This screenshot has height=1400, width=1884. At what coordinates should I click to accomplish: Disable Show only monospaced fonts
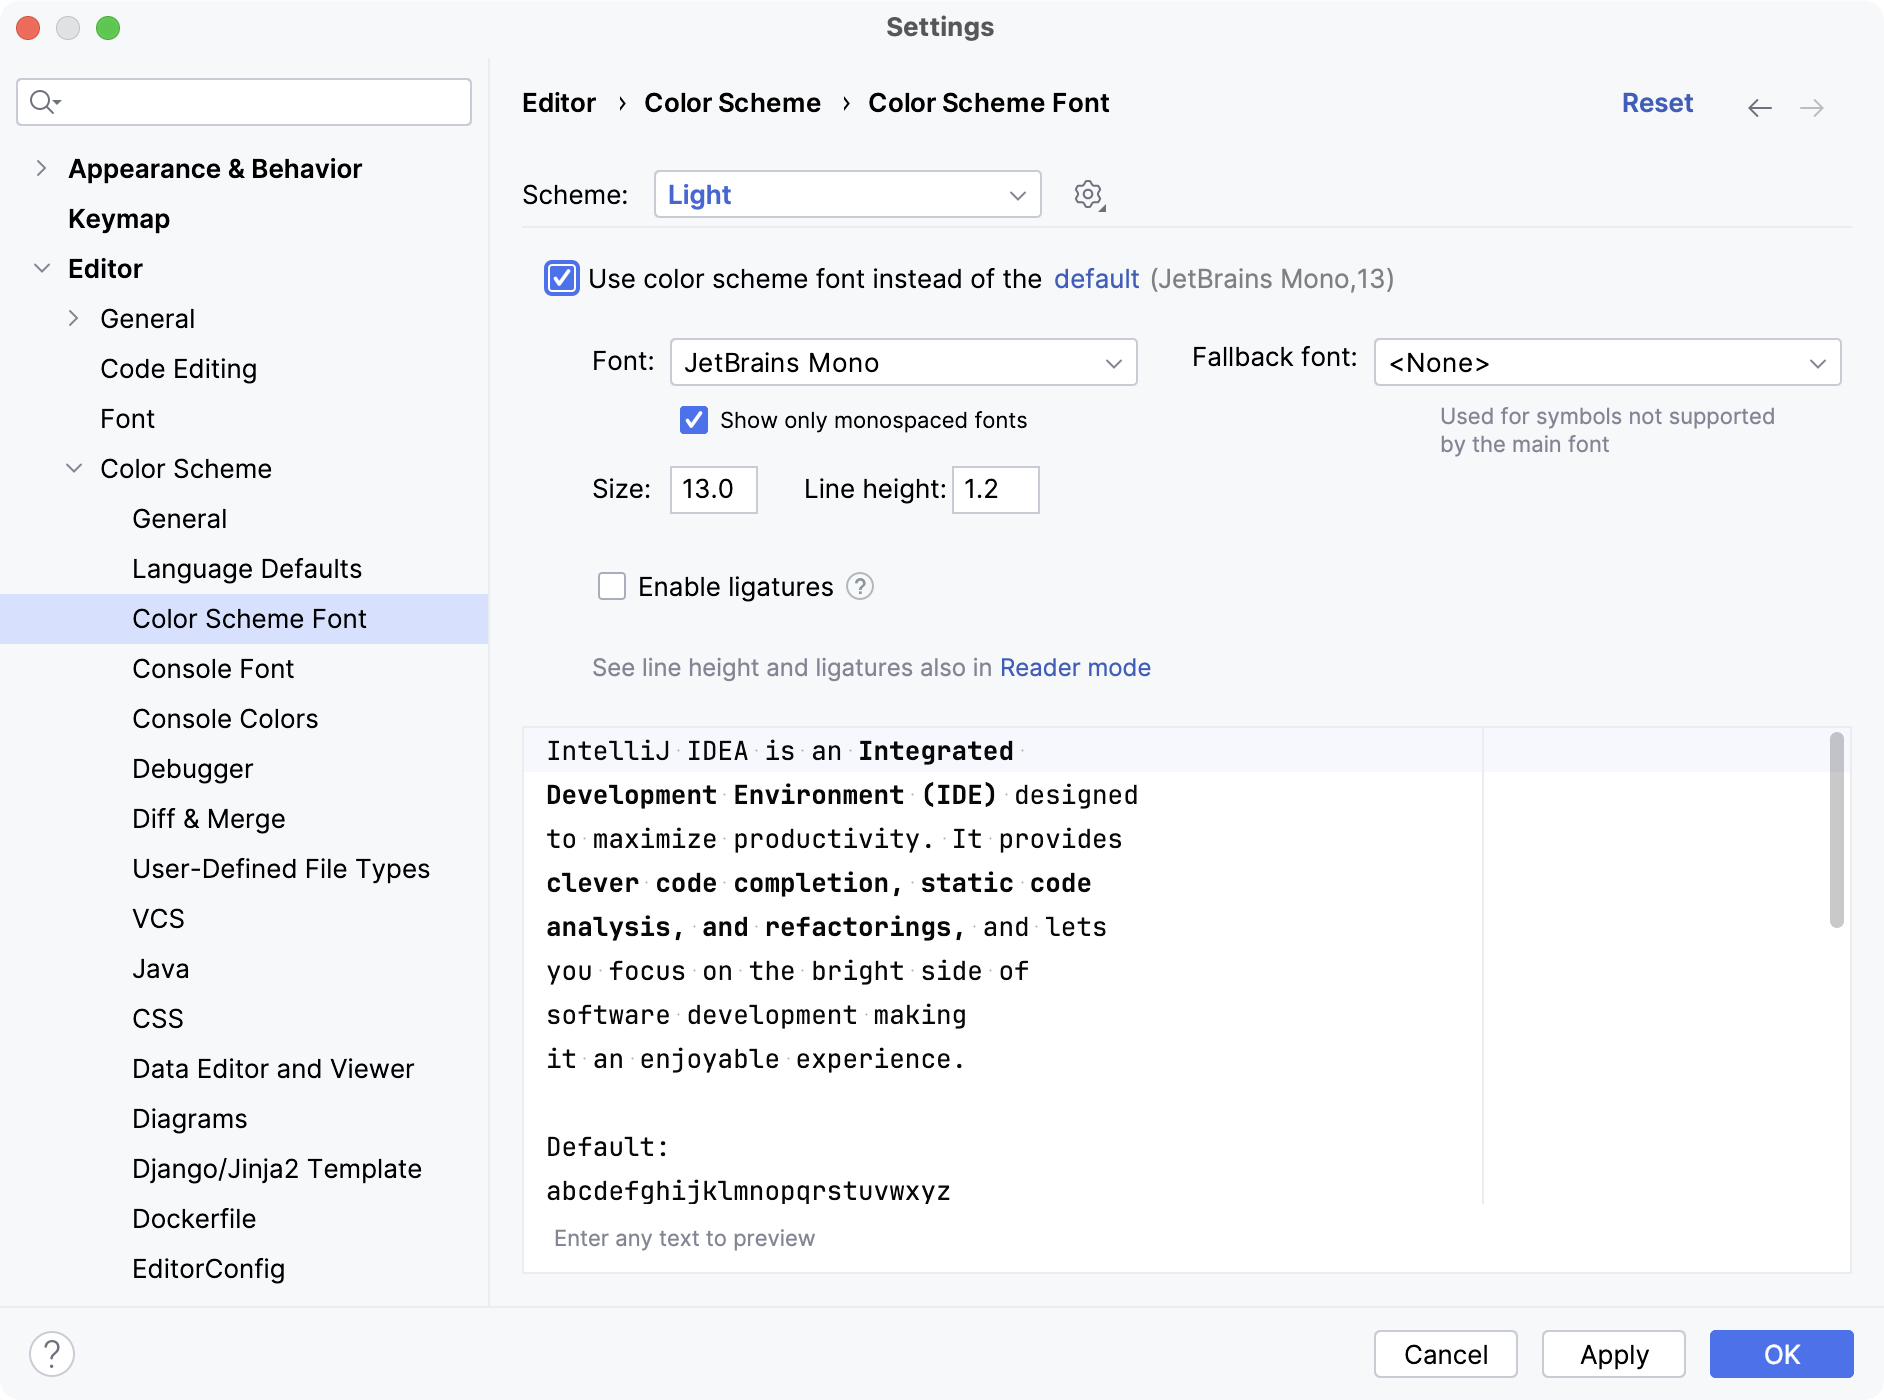(x=694, y=420)
